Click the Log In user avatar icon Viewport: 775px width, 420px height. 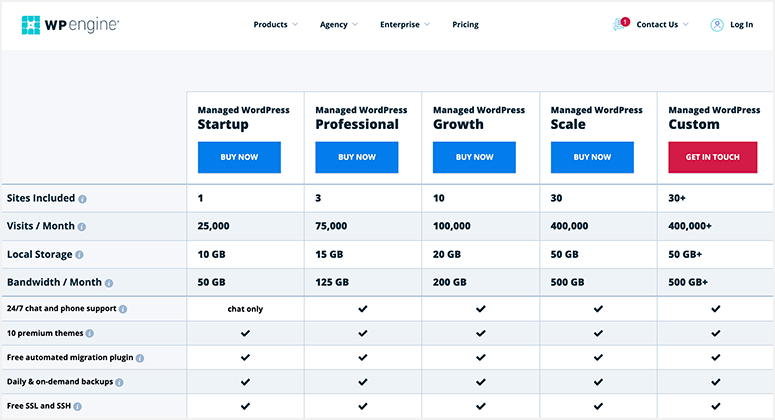[x=717, y=25]
